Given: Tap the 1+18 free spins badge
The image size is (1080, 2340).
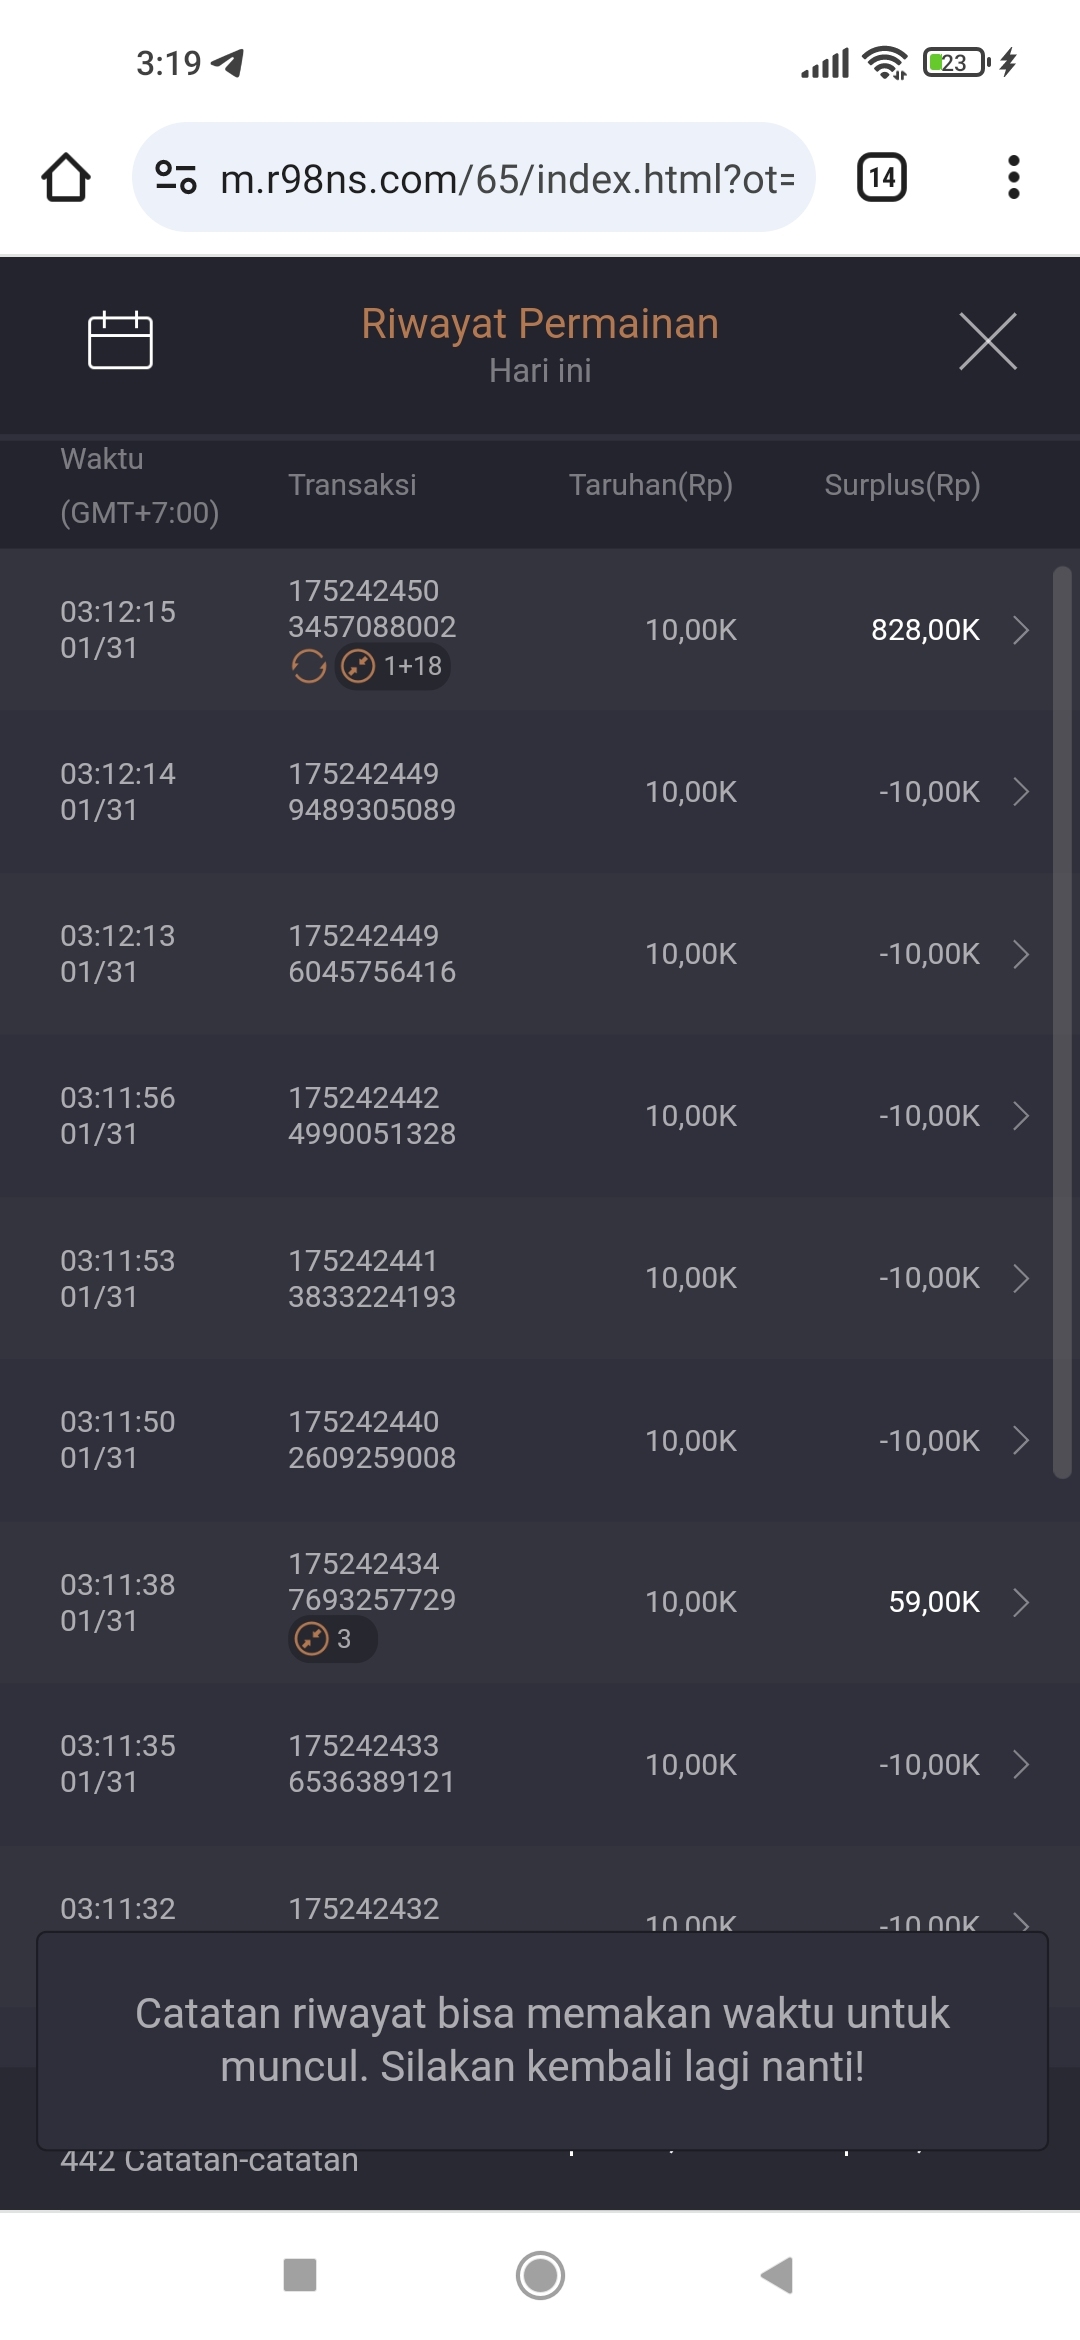Looking at the screenshot, I should point(394,666).
